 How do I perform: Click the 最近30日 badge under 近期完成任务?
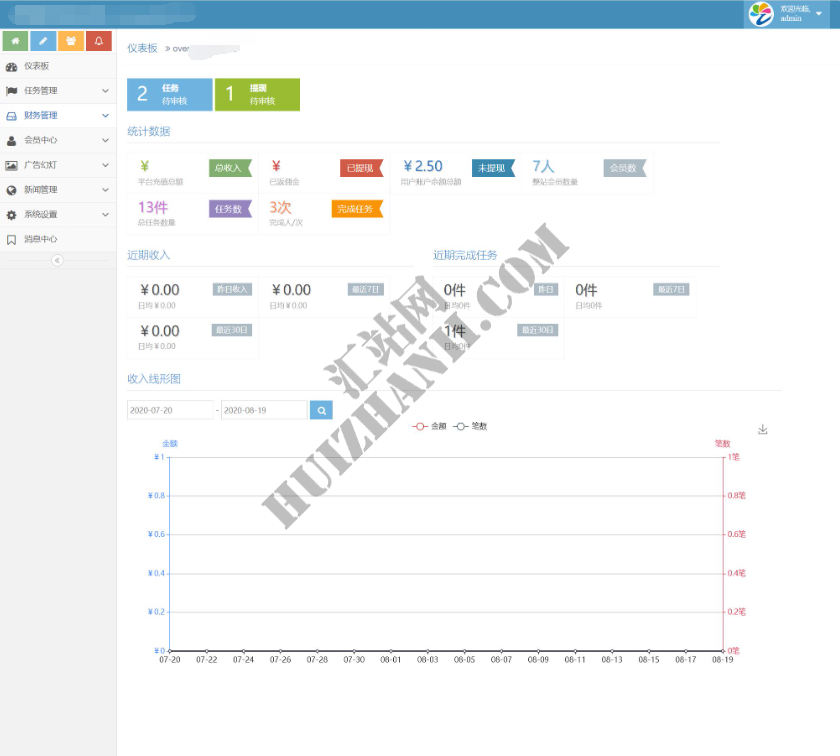click(x=538, y=330)
